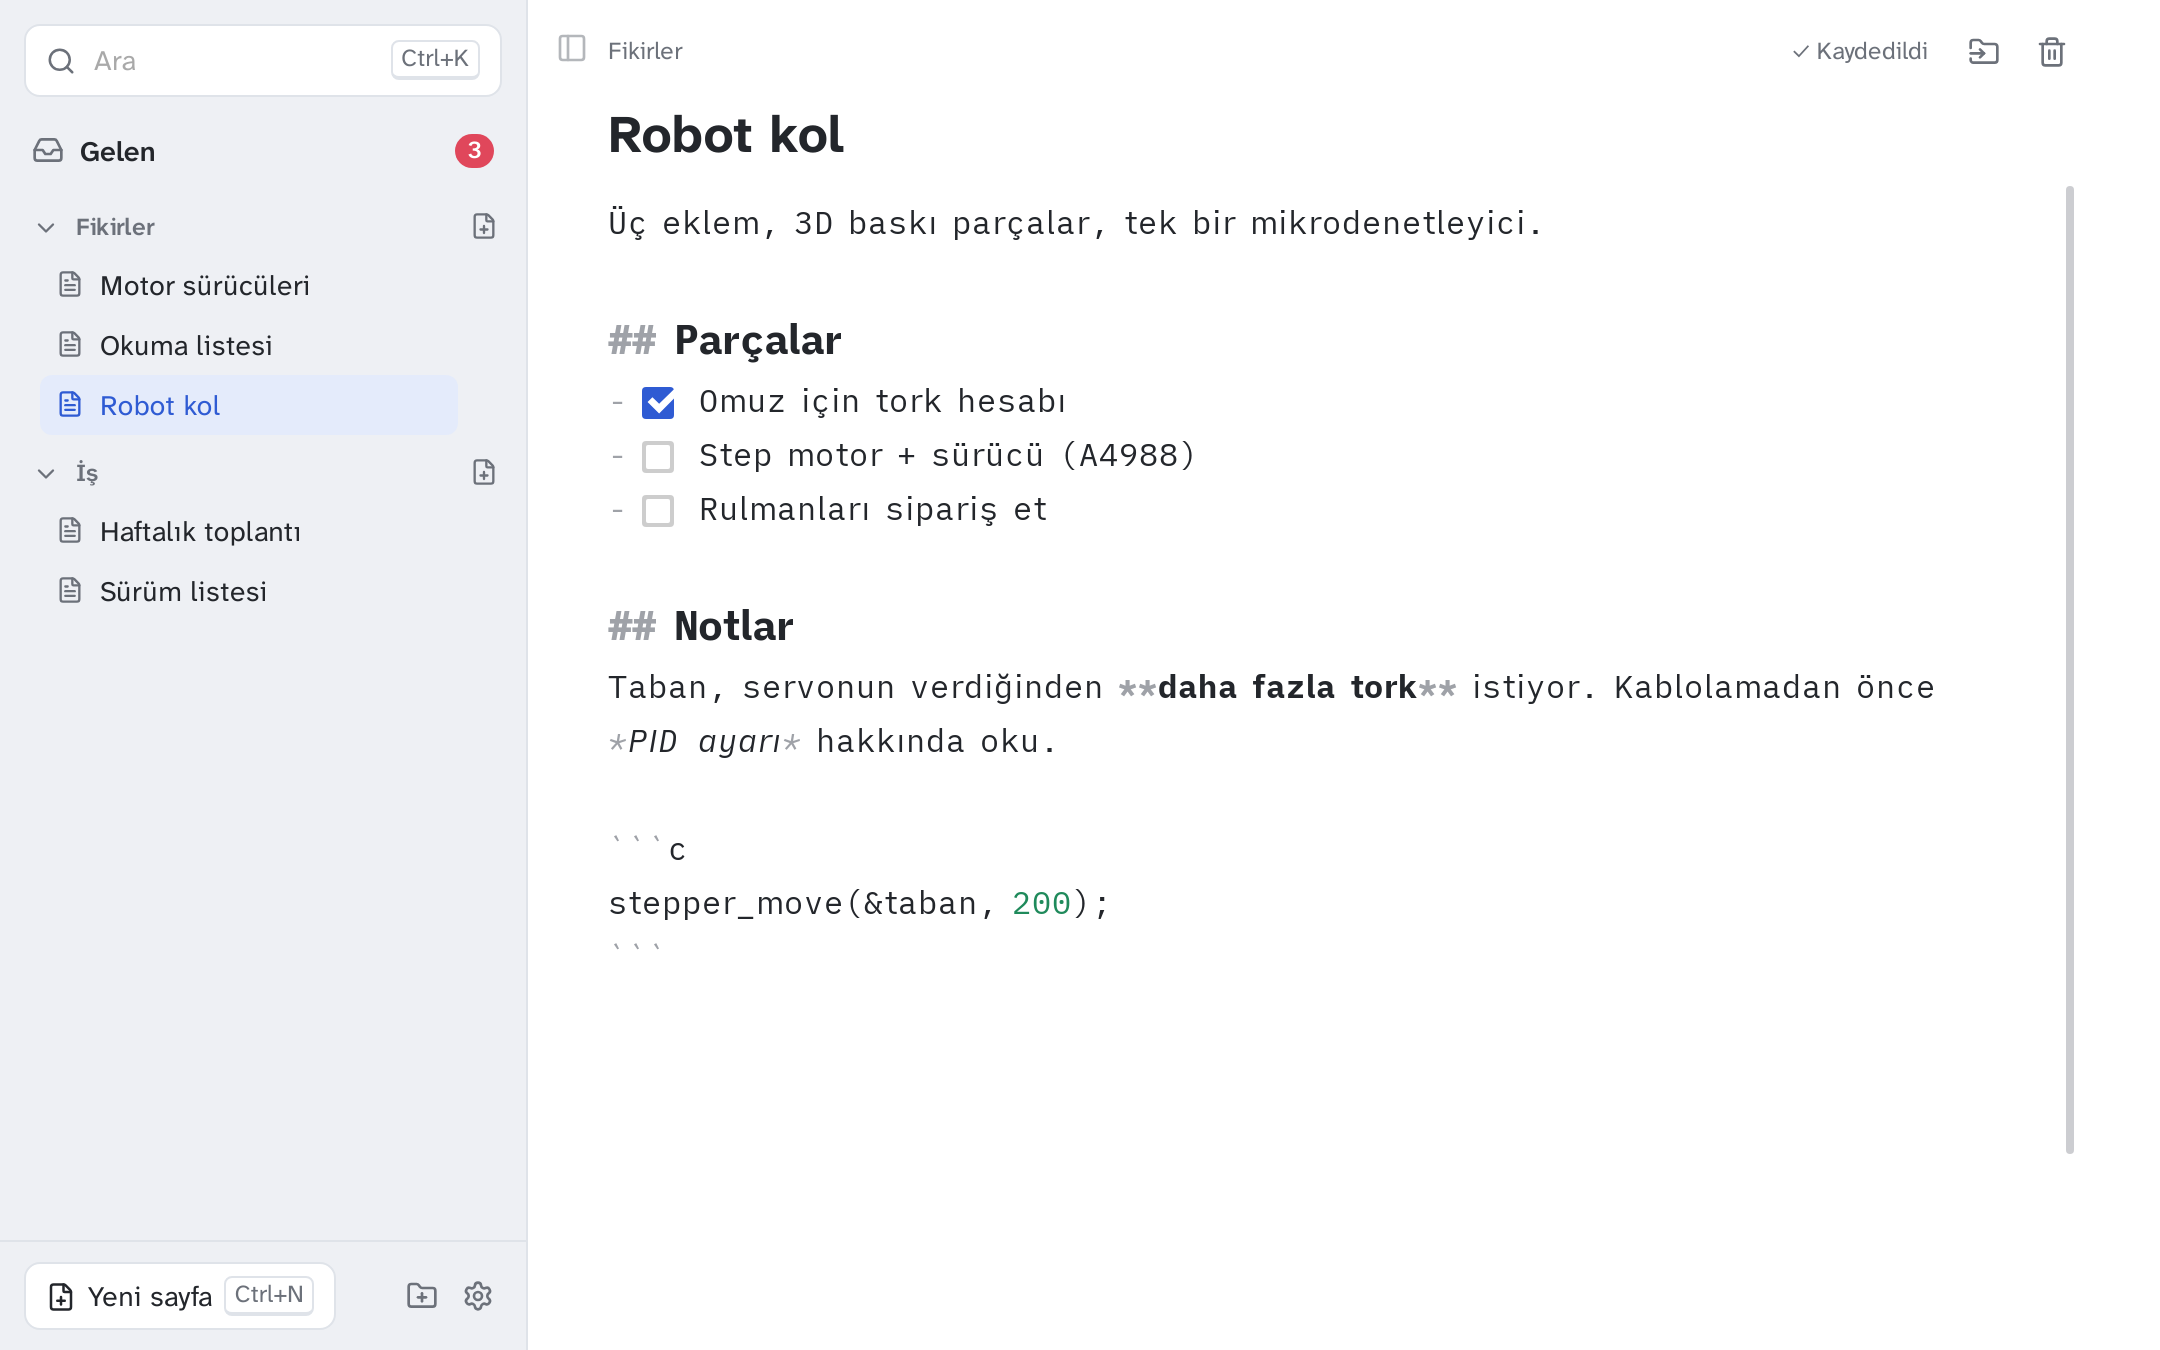Add new page in İş folder
2160x1350 pixels.
[x=484, y=473]
